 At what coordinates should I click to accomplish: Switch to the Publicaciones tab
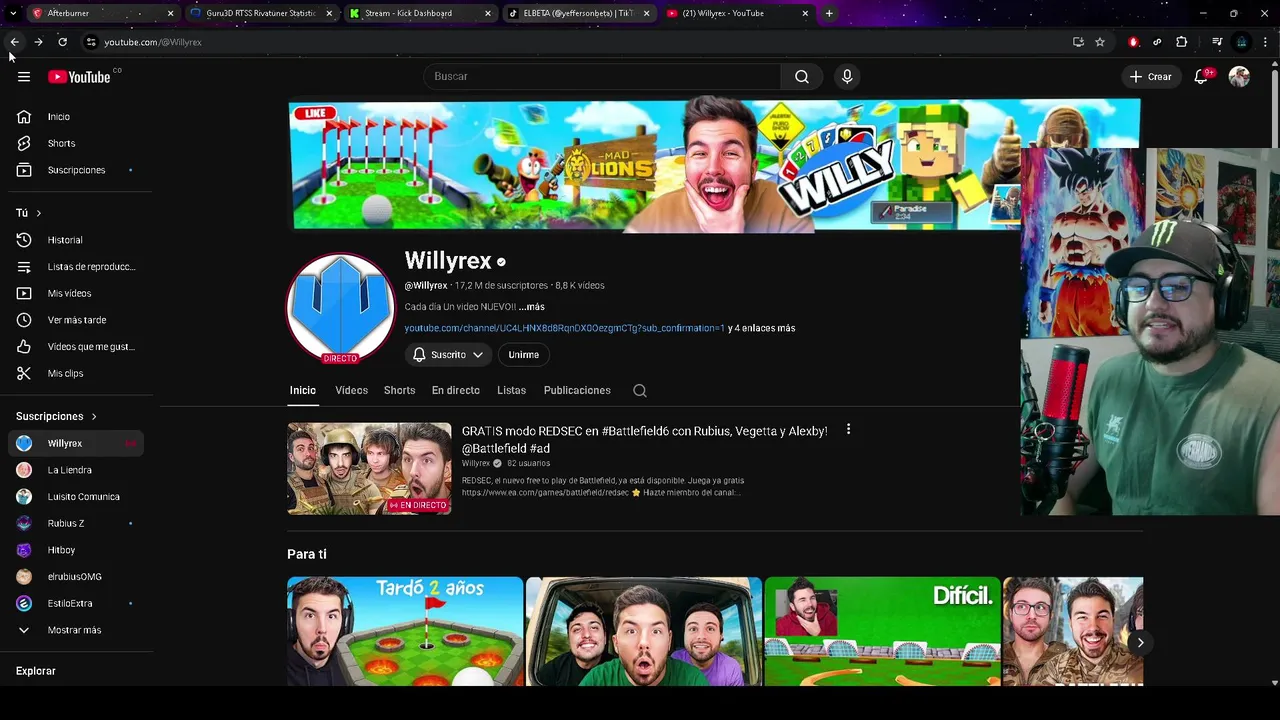click(577, 391)
